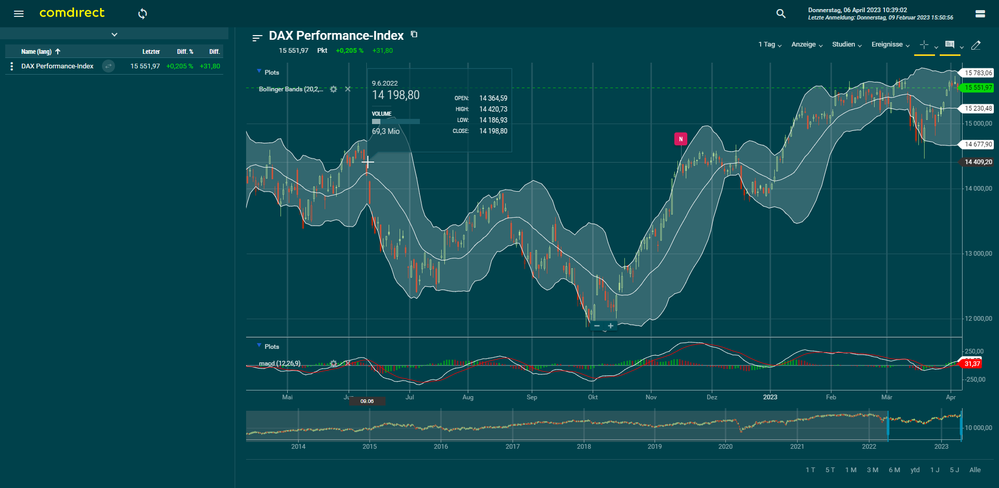This screenshot has width=999, height=488.
Task: Open the hamburger main menu
Action: [18, 13]
